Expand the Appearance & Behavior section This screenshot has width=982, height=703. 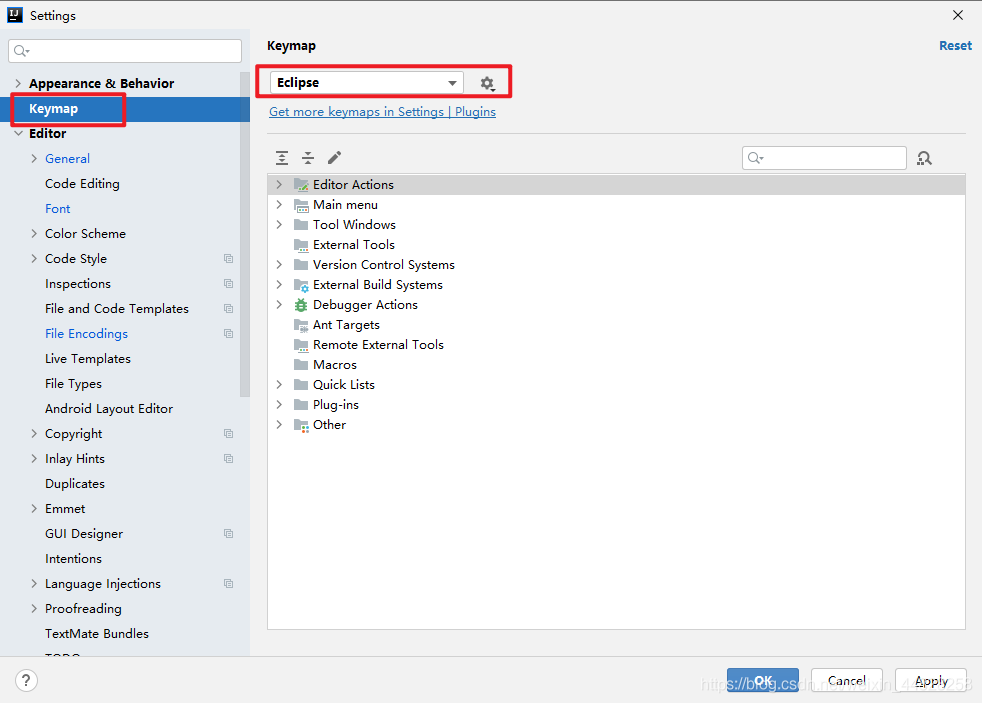18,83
